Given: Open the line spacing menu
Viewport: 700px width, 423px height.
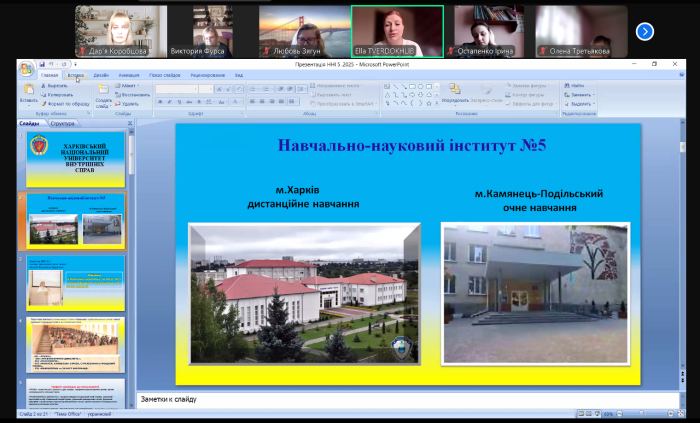Looking at the screenshot, I should [x=302, y=89].
